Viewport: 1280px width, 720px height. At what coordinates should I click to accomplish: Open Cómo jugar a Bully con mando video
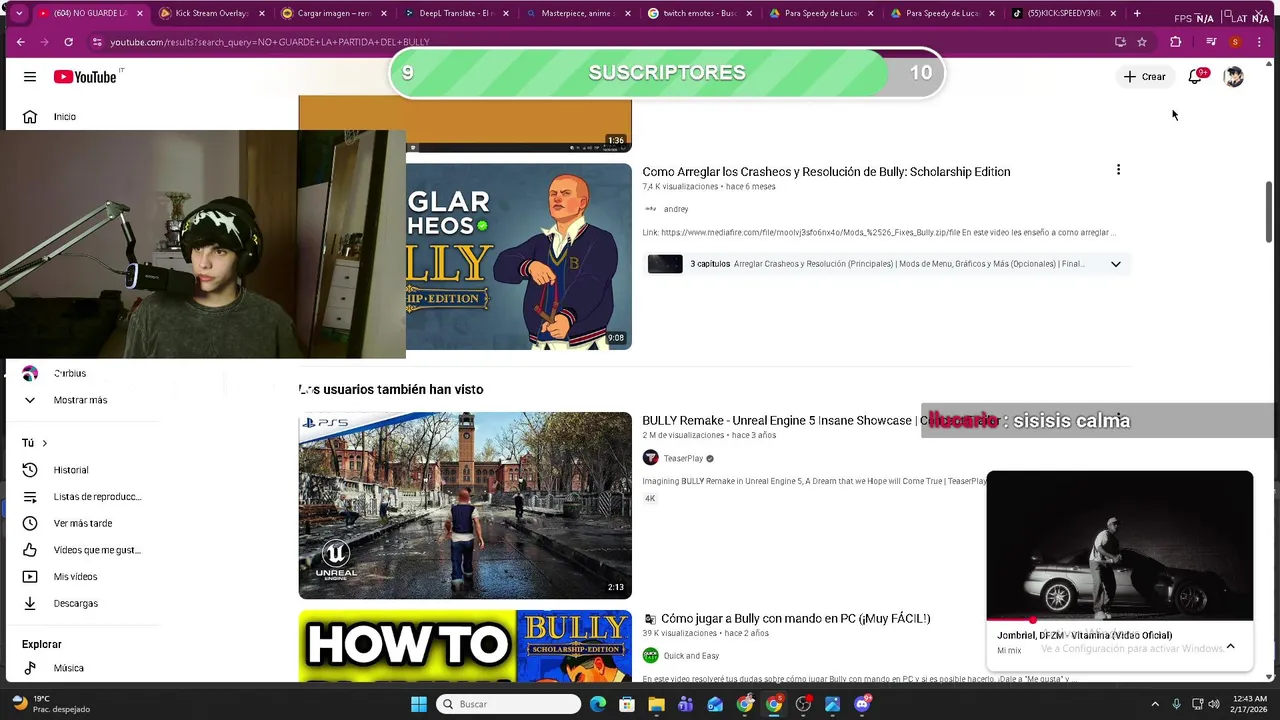tap(796, 619)
